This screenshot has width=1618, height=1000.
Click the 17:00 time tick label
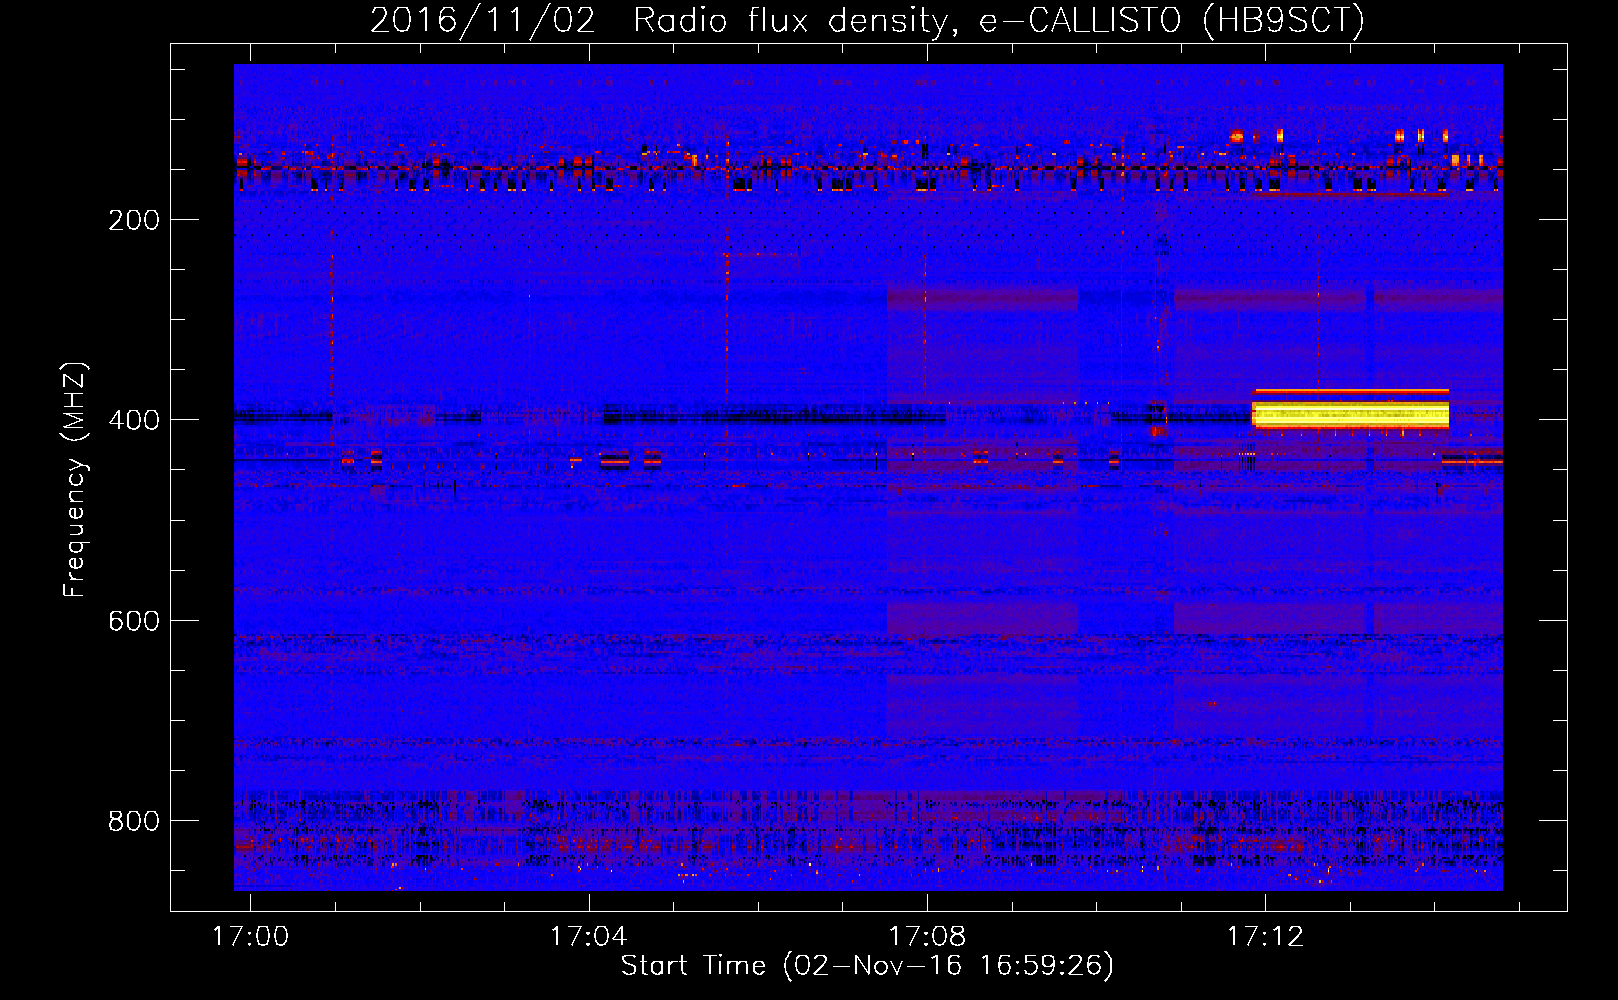pyautogui.click(x=250, y=936)
